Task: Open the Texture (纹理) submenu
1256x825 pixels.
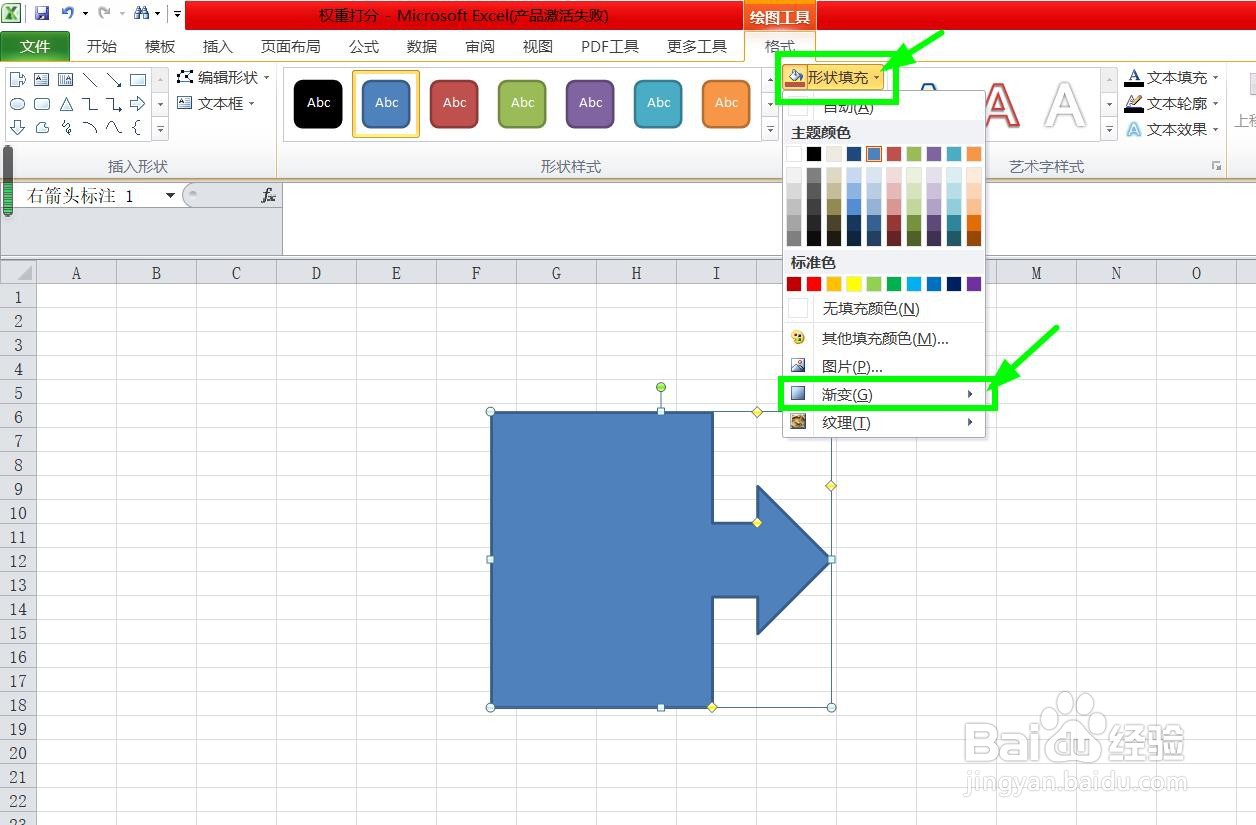Action: (885, 422)
